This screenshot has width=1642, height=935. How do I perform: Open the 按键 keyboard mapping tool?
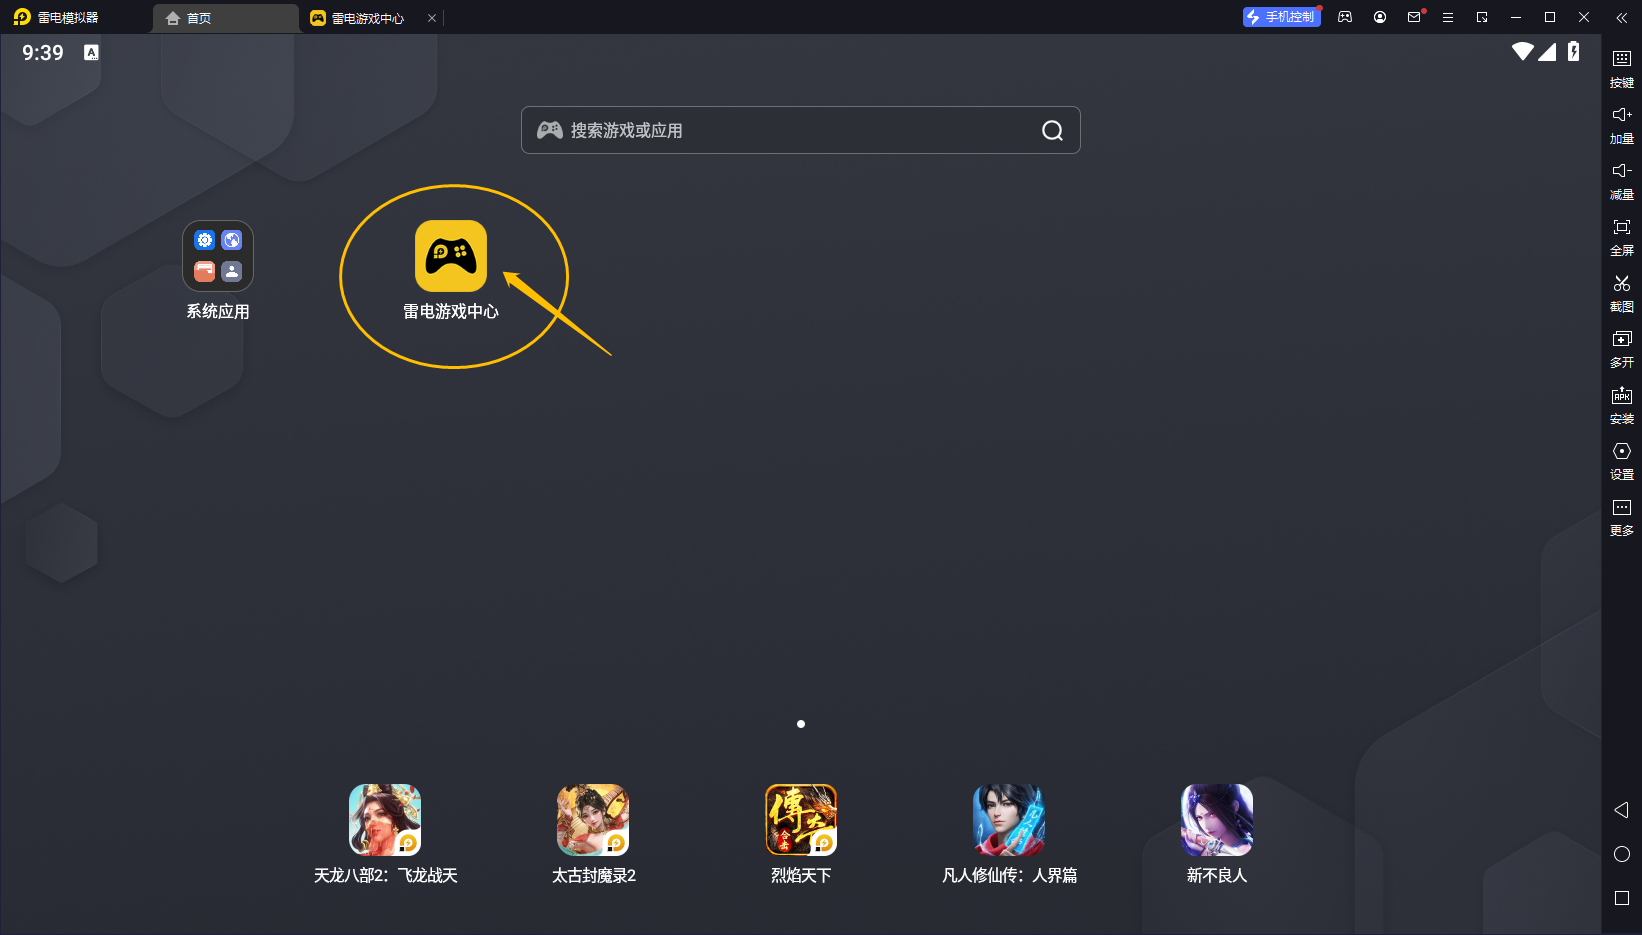coord(1622,68)
